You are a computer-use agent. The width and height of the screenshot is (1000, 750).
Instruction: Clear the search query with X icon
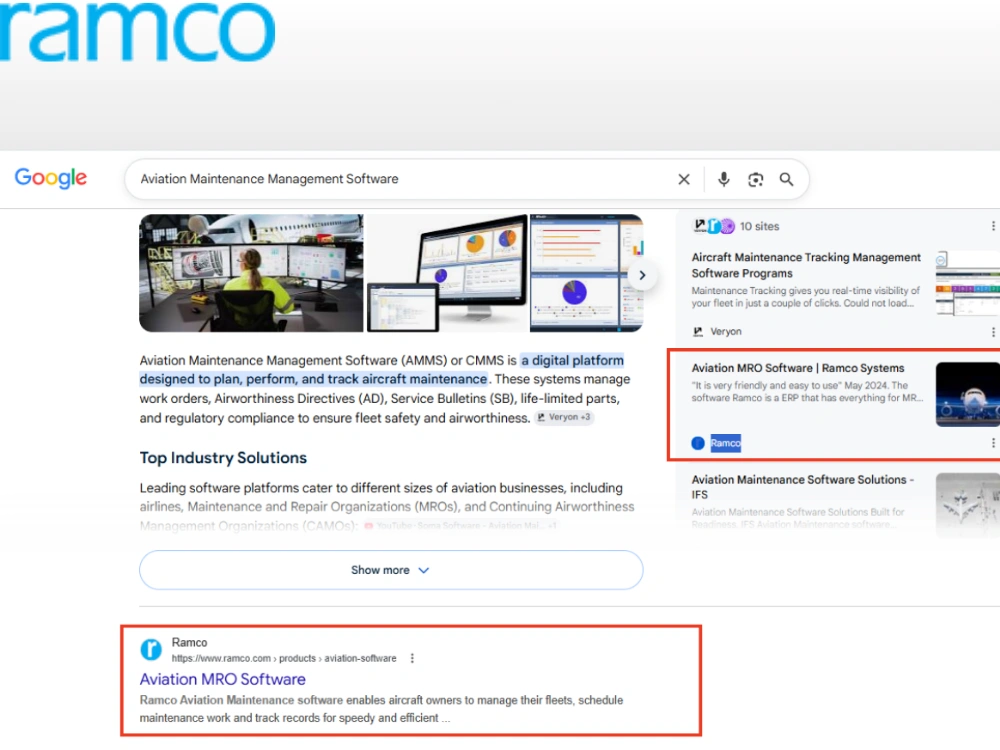tap(684, 179)
